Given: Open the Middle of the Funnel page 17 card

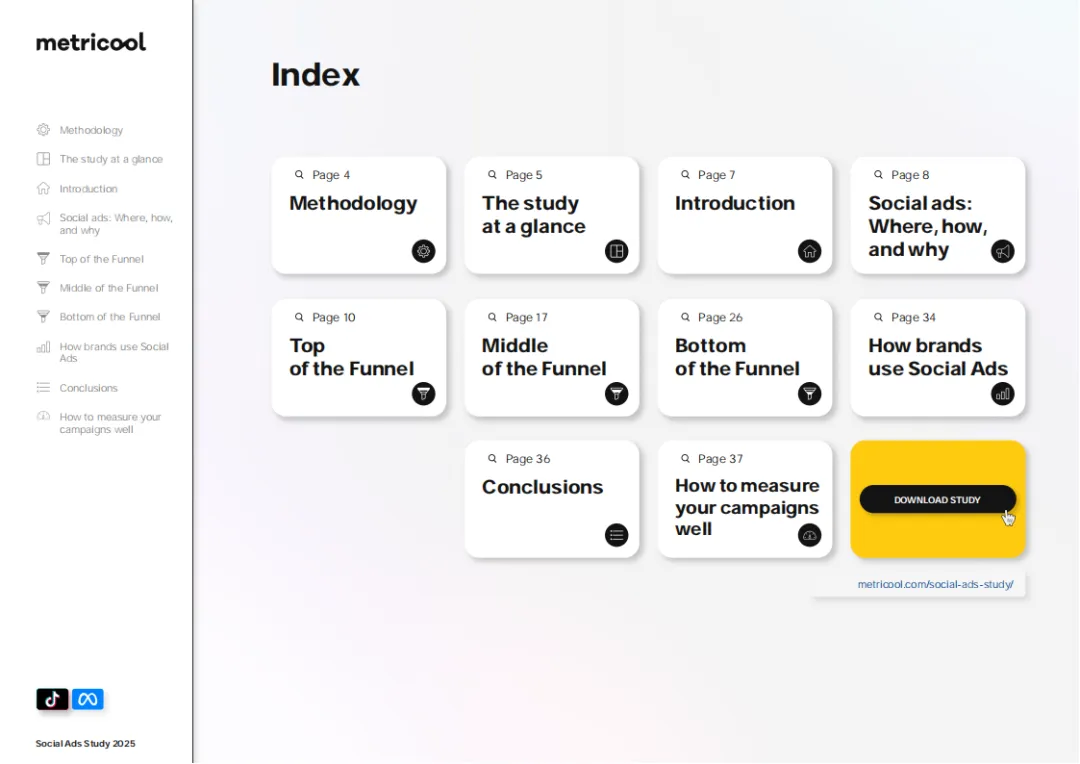Looking at the screenshot, I should (552, 358).
